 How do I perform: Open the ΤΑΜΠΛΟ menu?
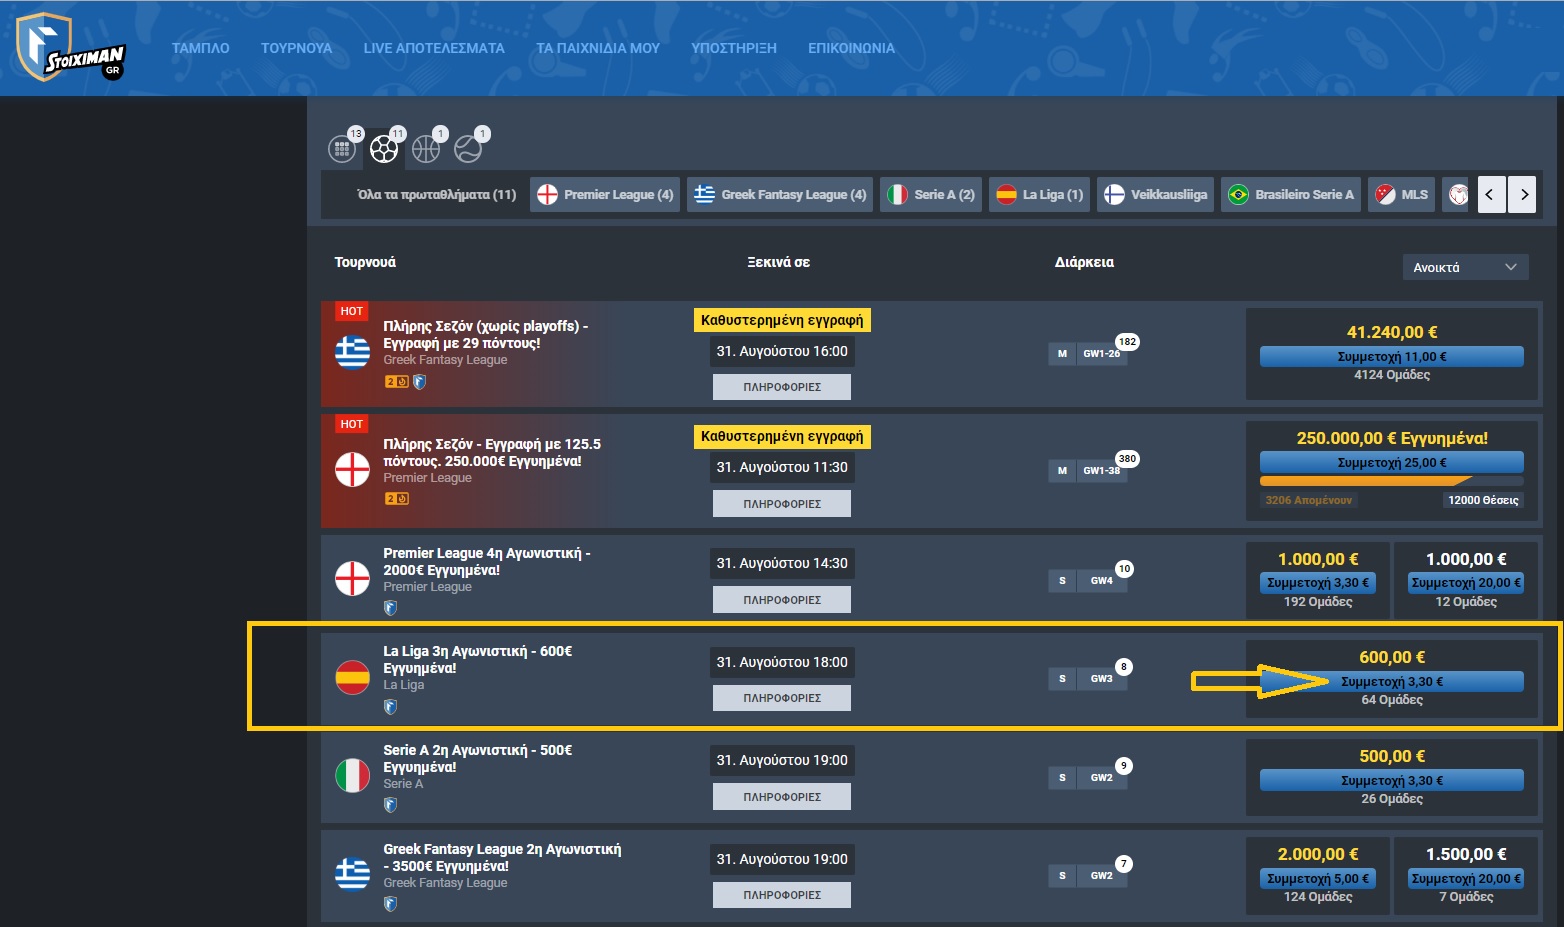click(x=200, y=48)
